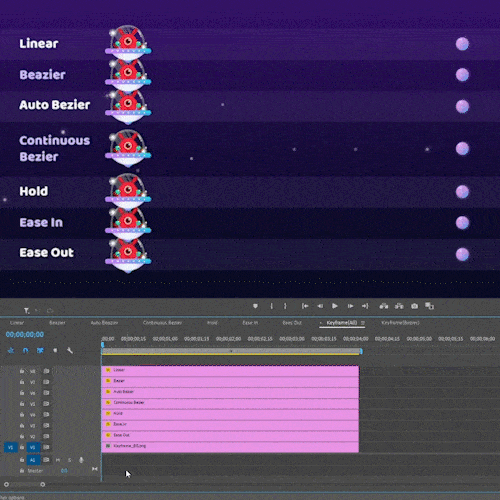Switch to the Beazier sequence tab

tap(57, 323)
